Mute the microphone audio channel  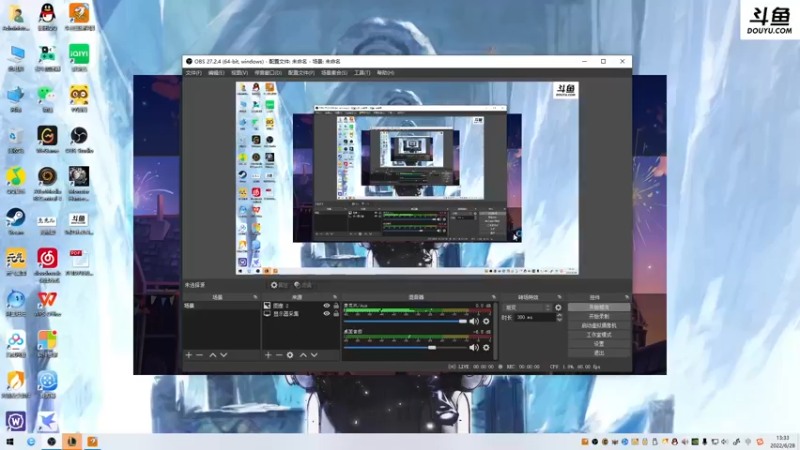click(x=473, y=321)
